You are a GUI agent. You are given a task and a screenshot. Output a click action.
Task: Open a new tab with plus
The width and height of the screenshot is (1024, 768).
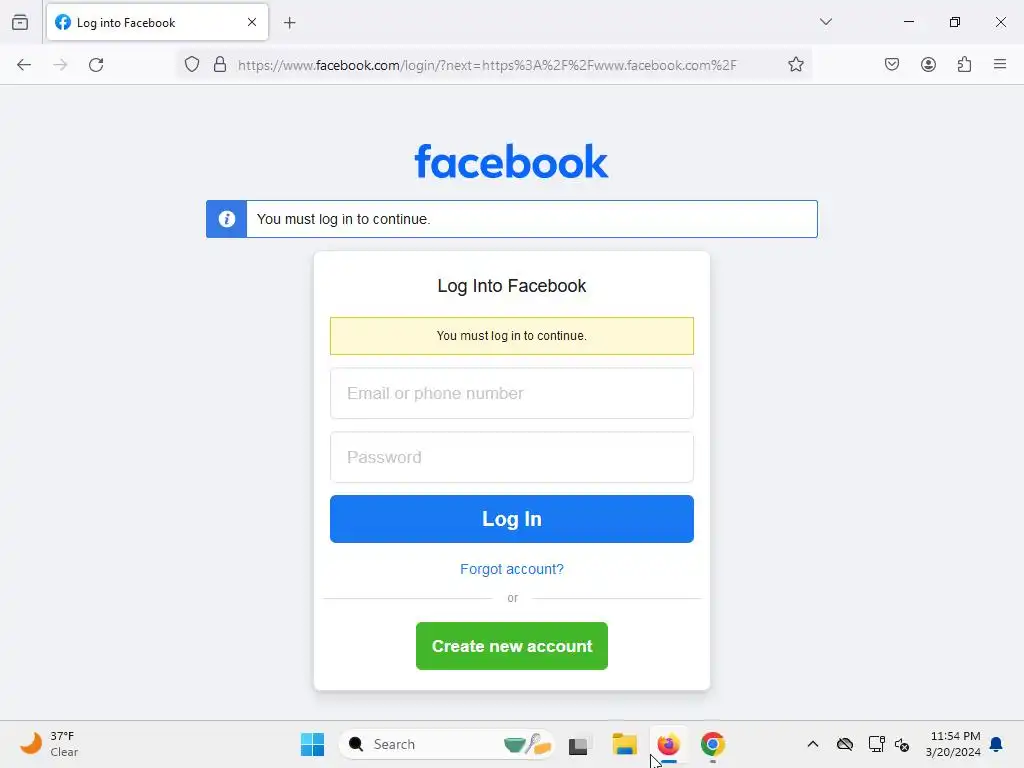[x=290, y=23]
